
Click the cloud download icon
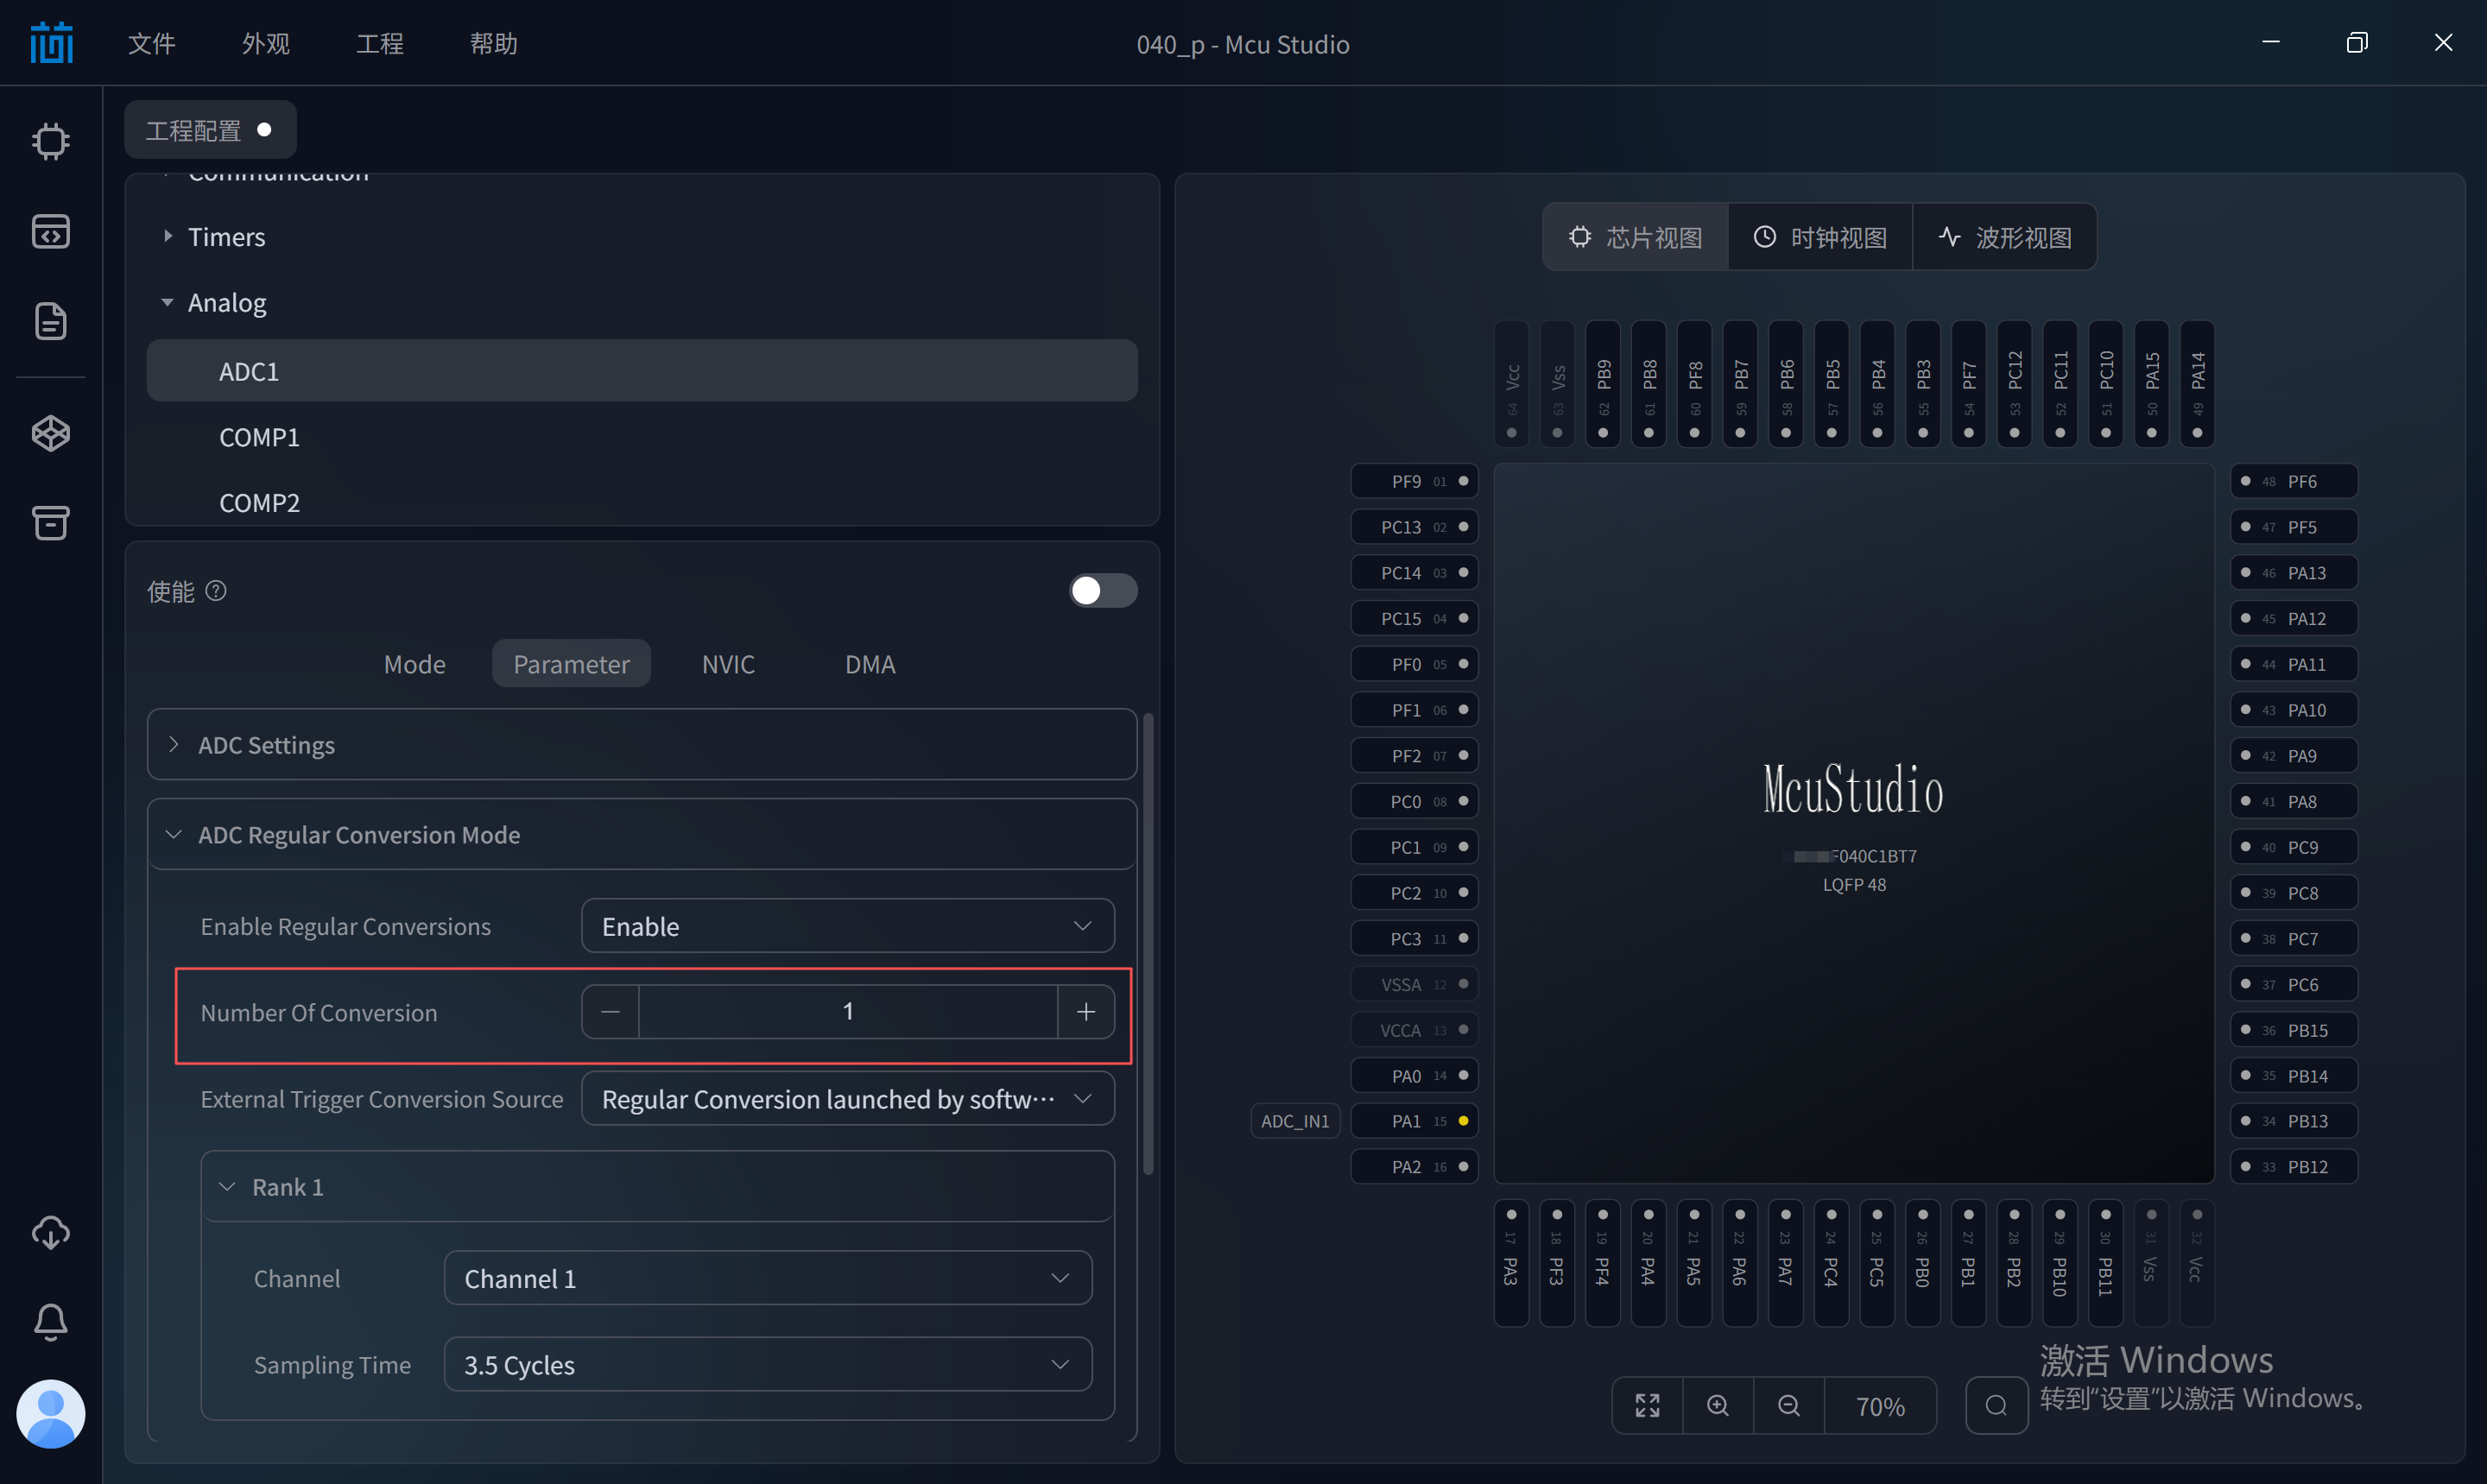coord(50,1232)
